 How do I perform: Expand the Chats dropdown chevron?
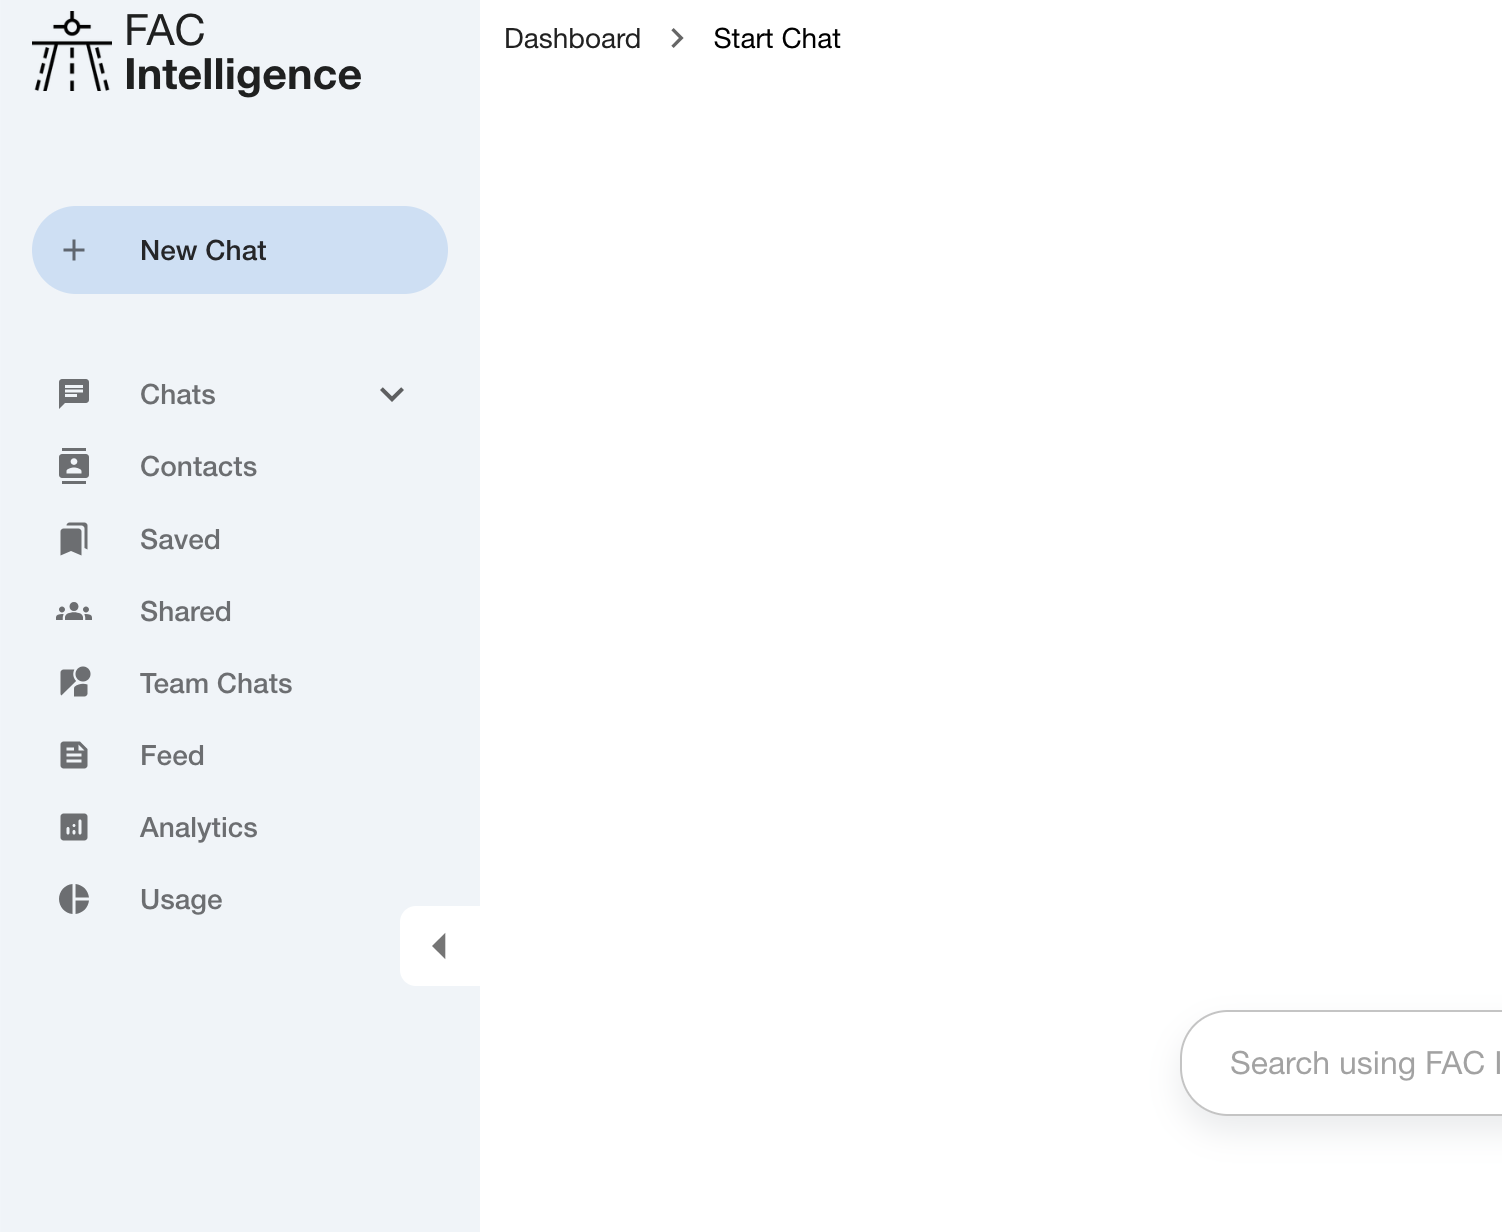point(392,394)
